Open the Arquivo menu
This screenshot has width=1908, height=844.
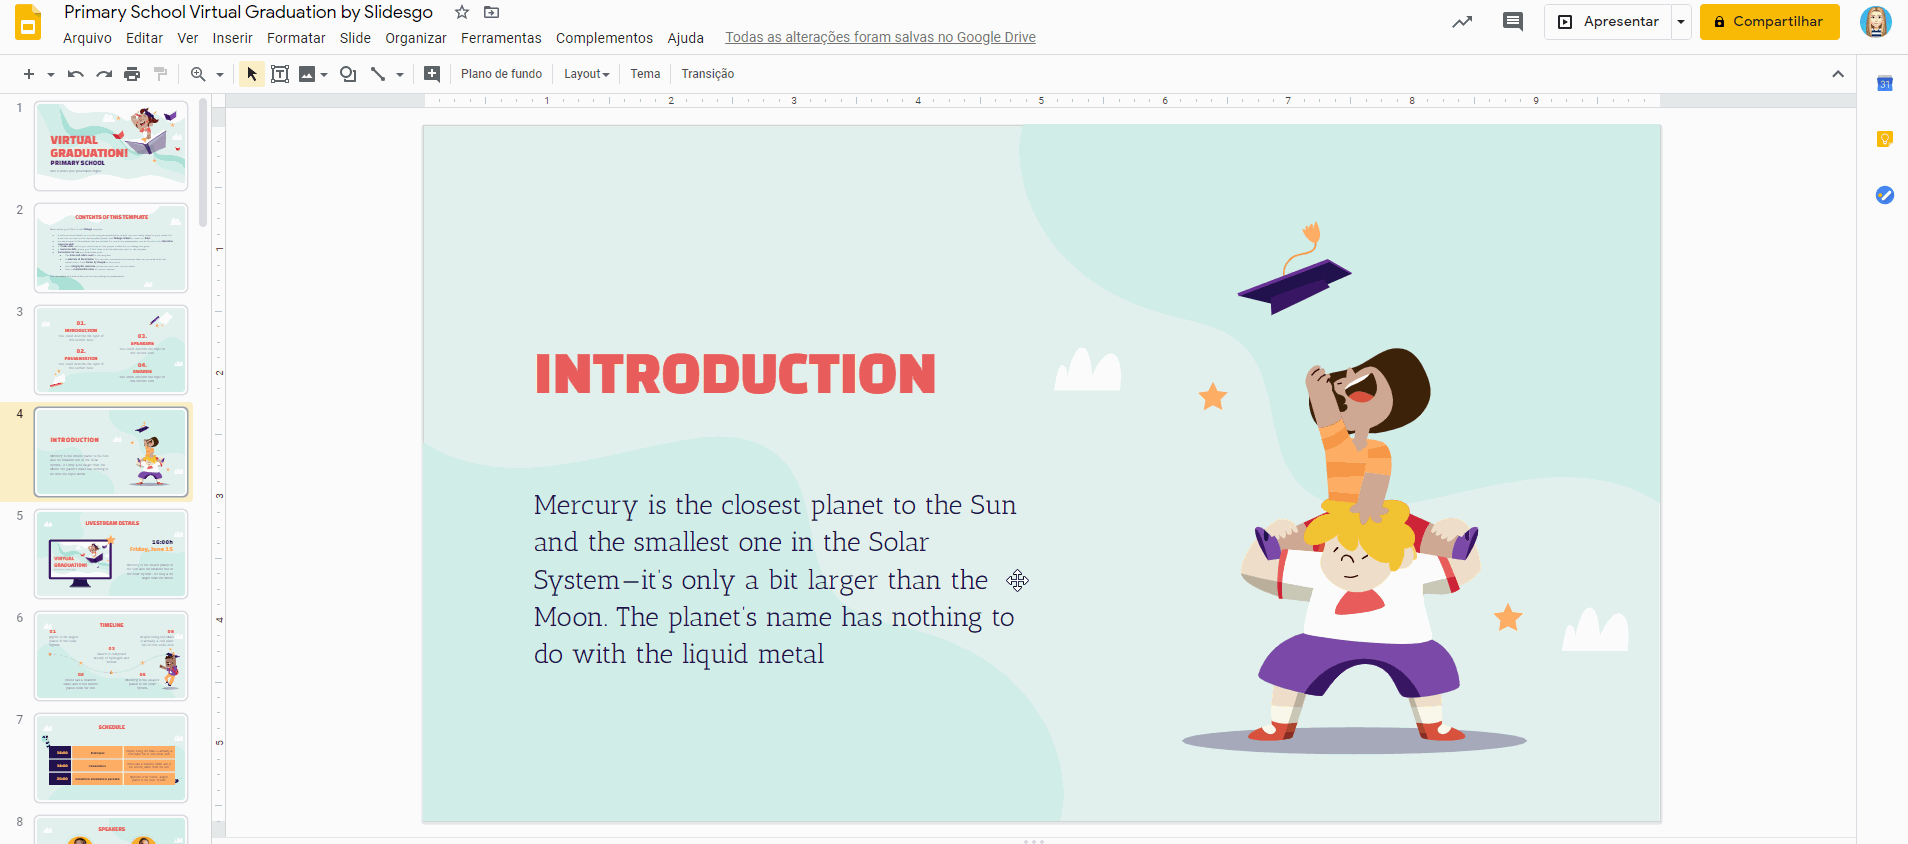(87, 38)
